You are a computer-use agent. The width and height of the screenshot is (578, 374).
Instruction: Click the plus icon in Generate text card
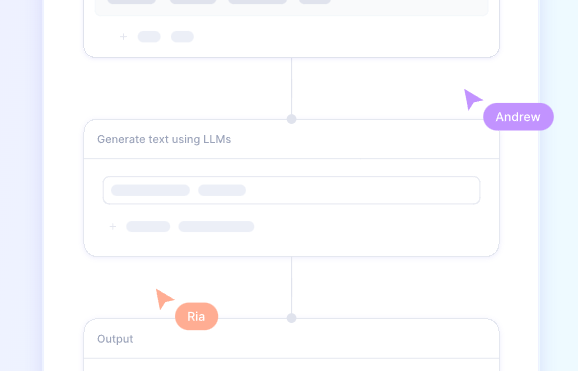tap(113, 226)
